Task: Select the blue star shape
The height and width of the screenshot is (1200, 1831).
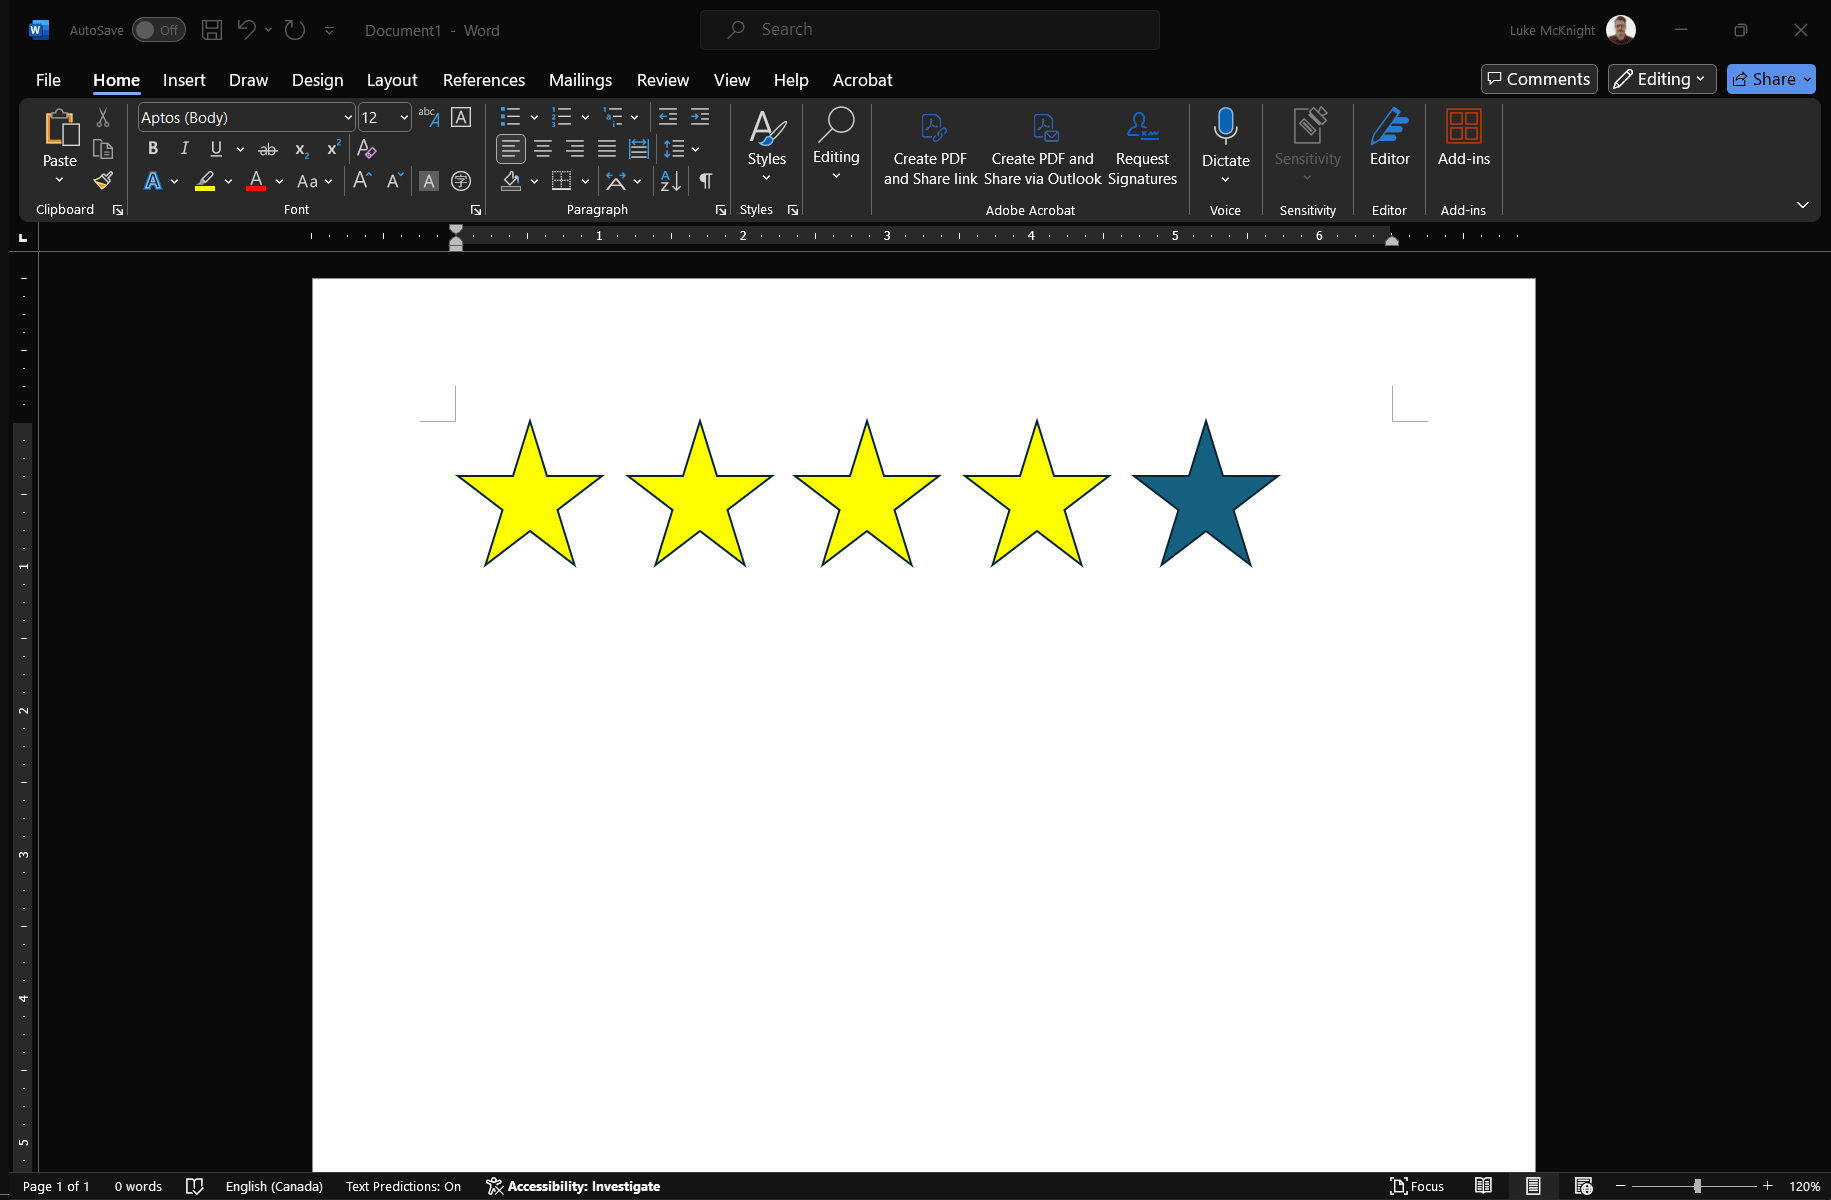Action: 1205,505
